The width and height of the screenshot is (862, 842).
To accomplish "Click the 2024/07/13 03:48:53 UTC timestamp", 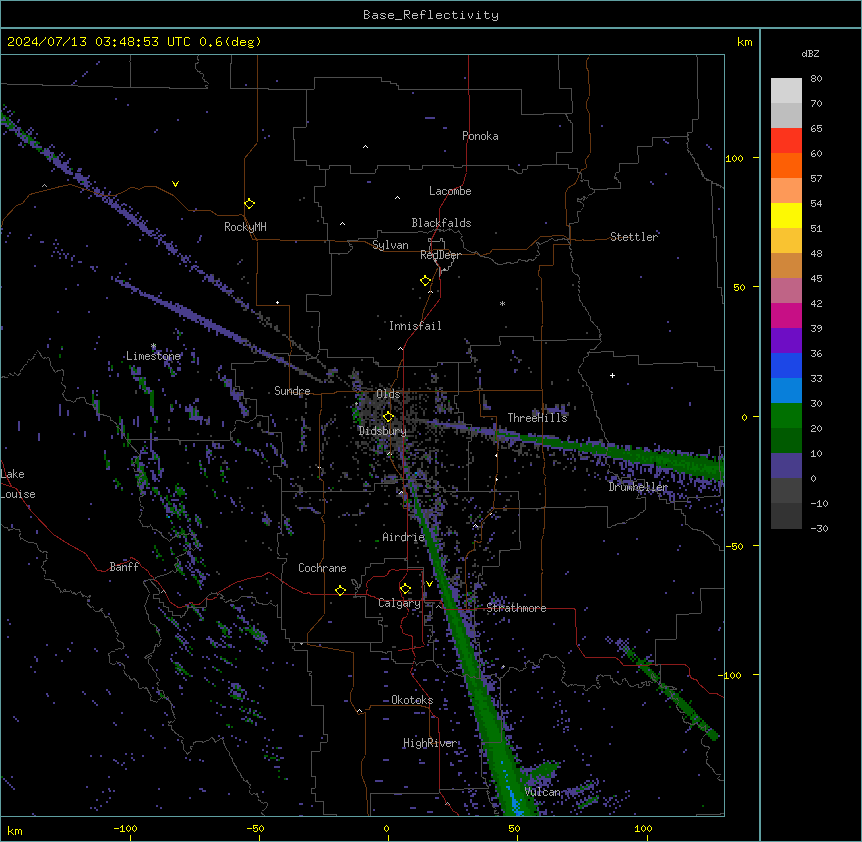I will [x=99, y=42].
